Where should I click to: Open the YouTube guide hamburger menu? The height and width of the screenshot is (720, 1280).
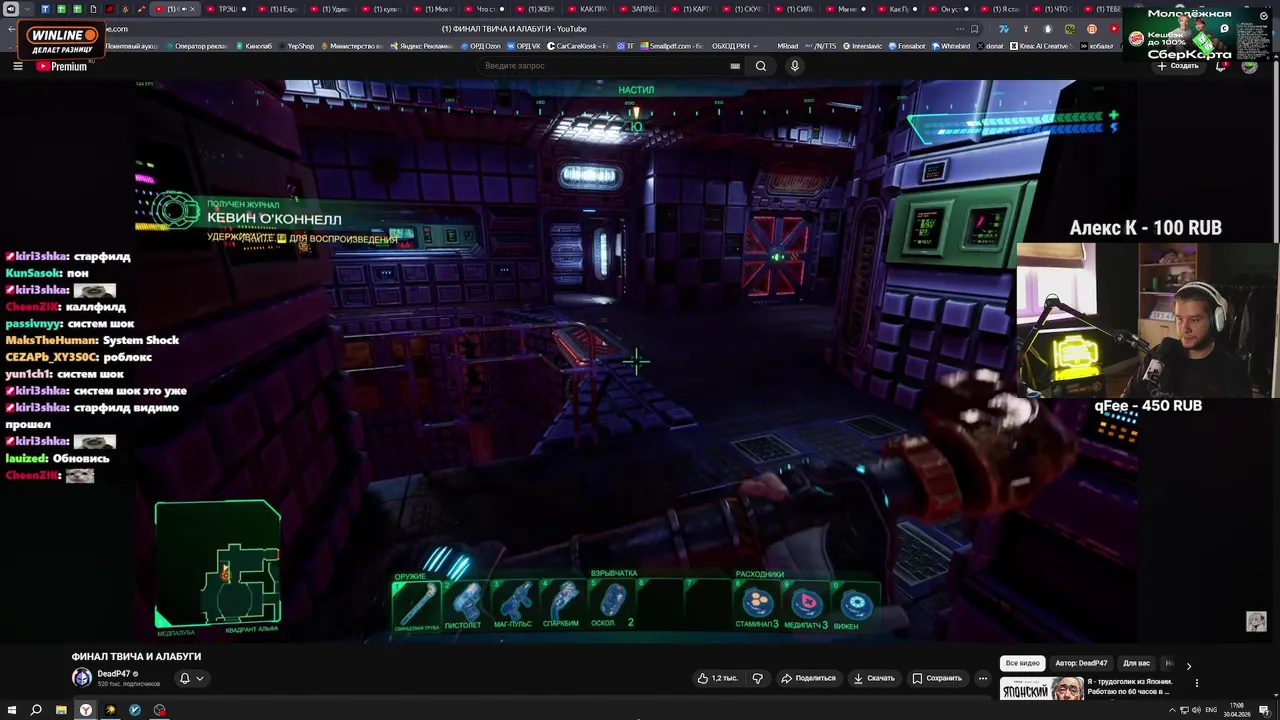point(17,66)
